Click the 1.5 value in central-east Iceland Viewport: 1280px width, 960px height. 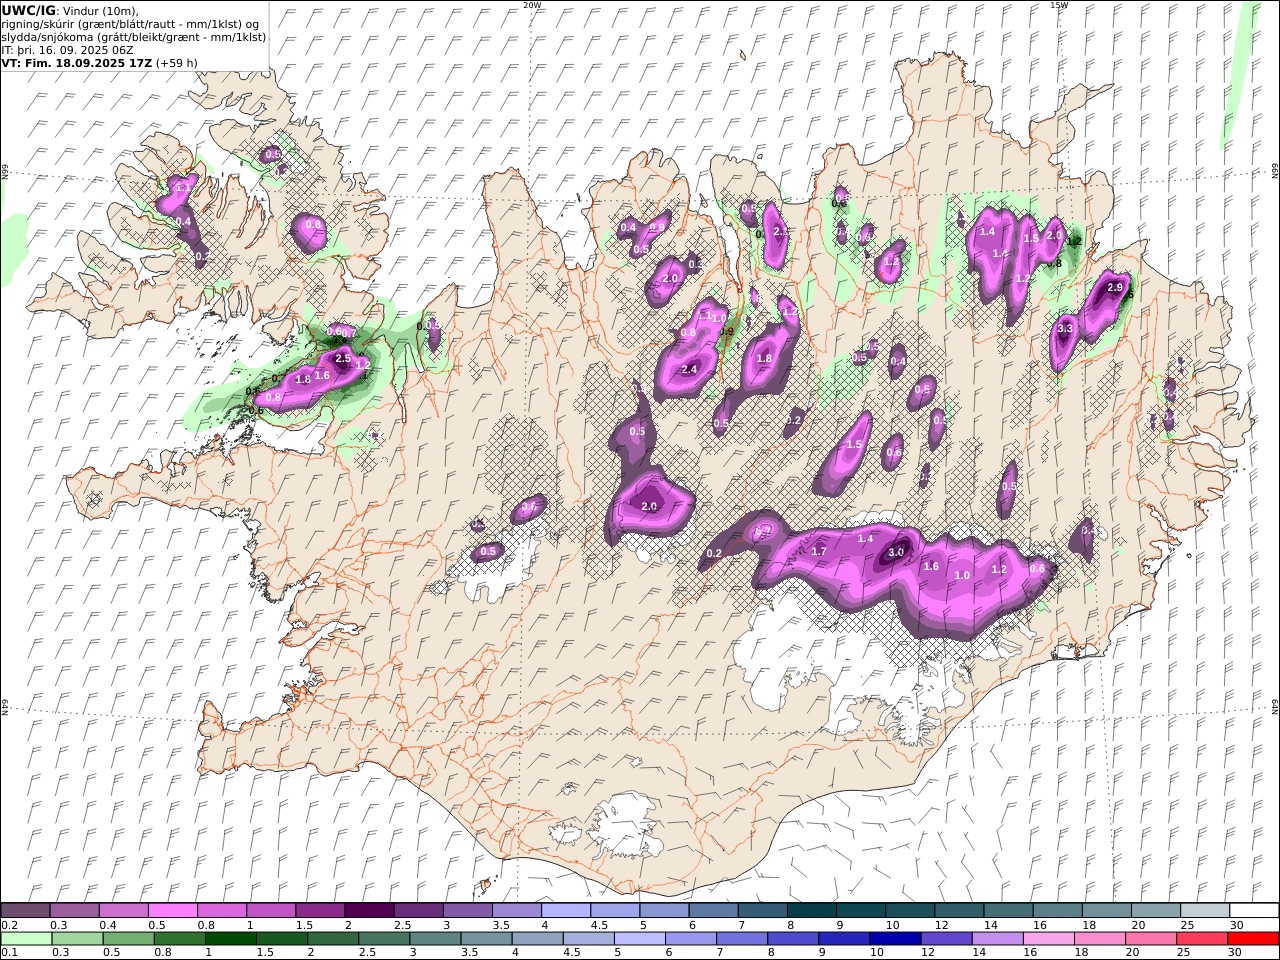pyautogui.click(x=854, y=445)
